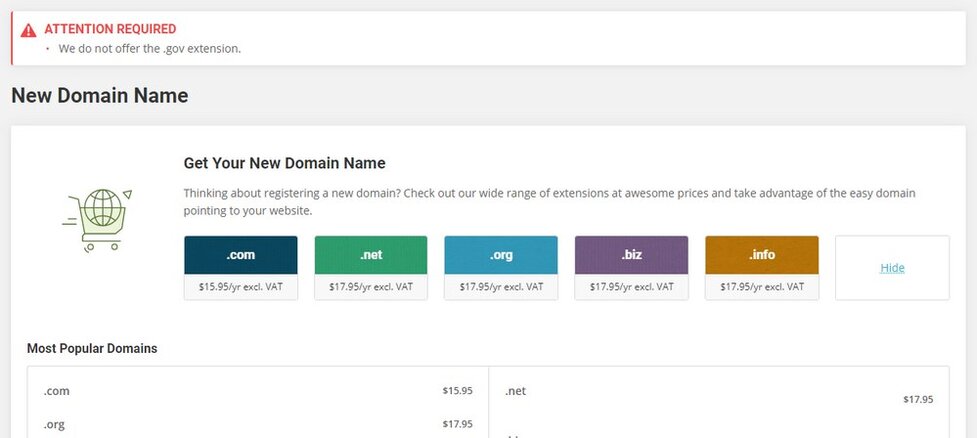Viewport: 977px width, 438px height.
Task: Click the Most Popular Domains heading
Action: pyautogui.click(x=92, y=349)
